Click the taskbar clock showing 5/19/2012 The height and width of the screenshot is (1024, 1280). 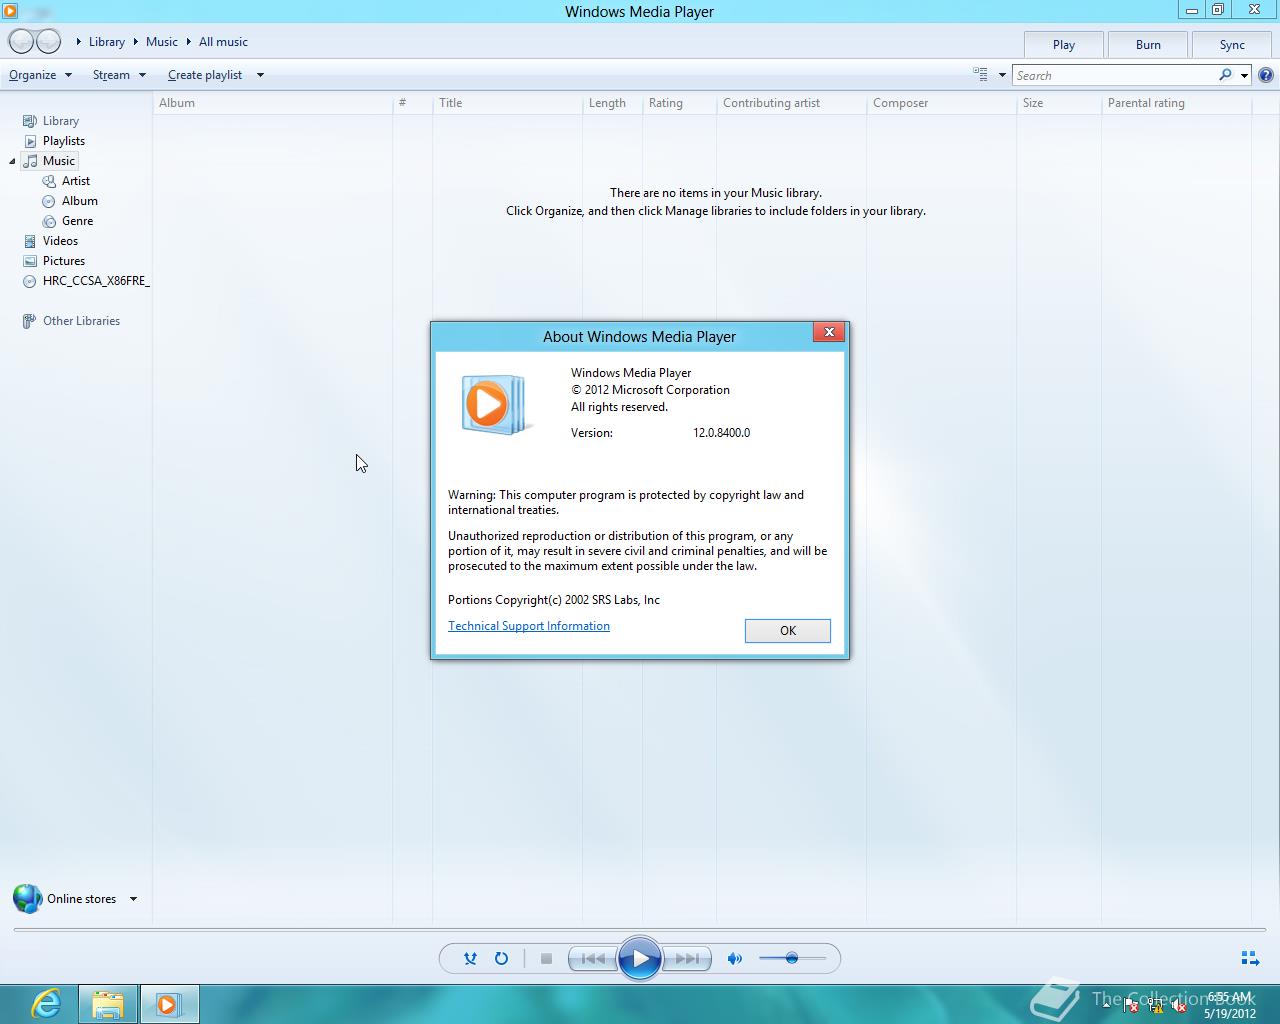tap(1230, 1005)
